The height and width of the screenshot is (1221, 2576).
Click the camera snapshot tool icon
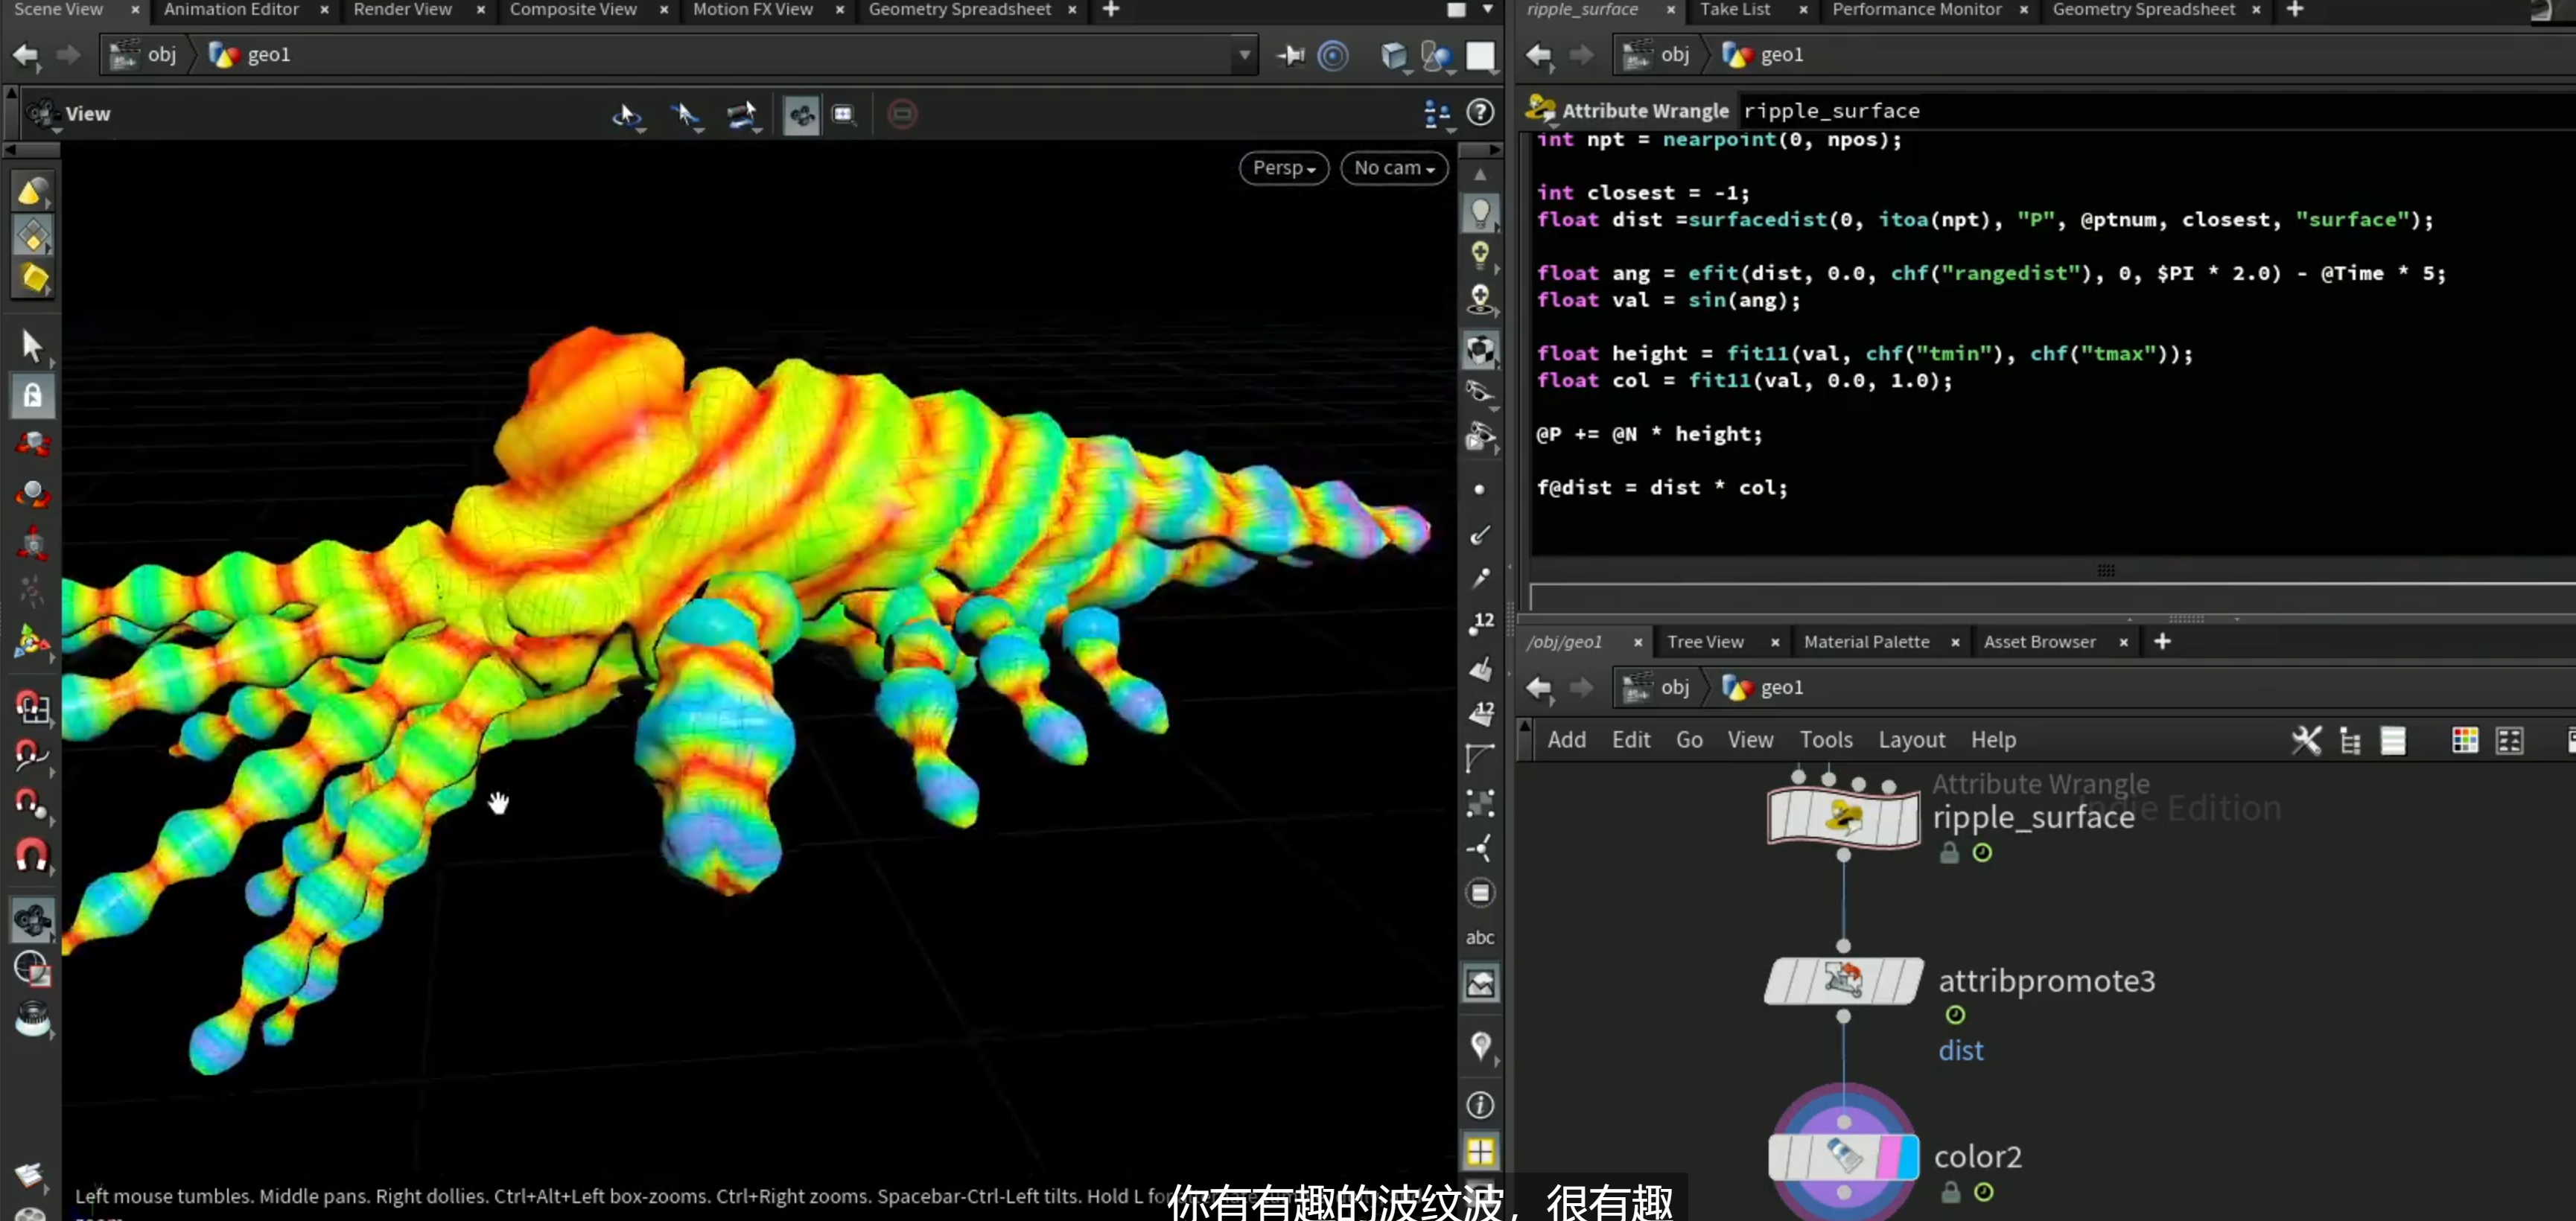pos(843,114)
